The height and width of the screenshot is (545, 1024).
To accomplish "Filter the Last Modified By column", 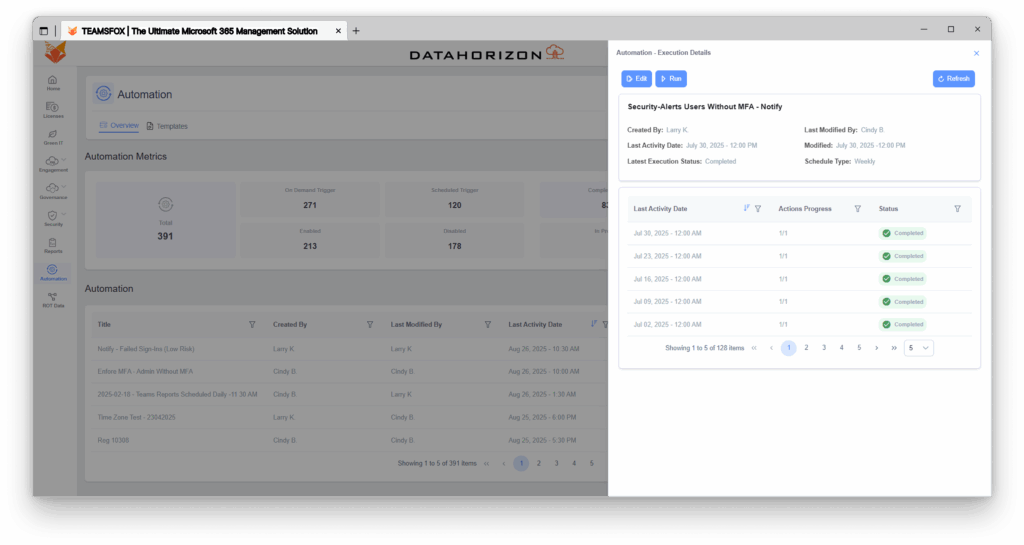I will coord(487,324).
